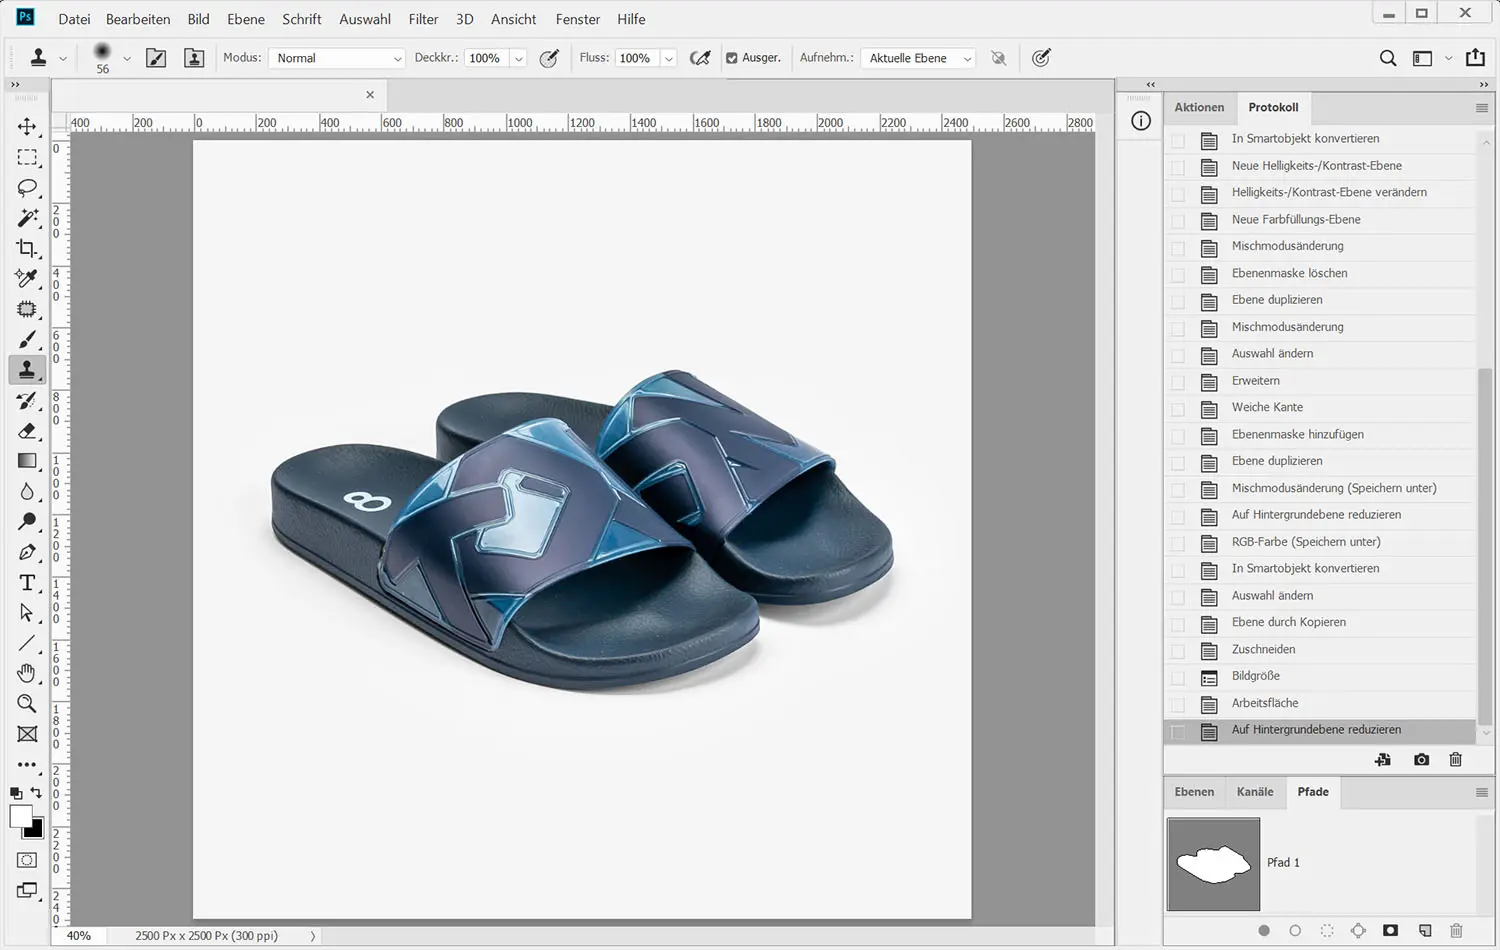
Task: Expand the Deckkr. opacity slider arrow
Action: tap(518, 58)
